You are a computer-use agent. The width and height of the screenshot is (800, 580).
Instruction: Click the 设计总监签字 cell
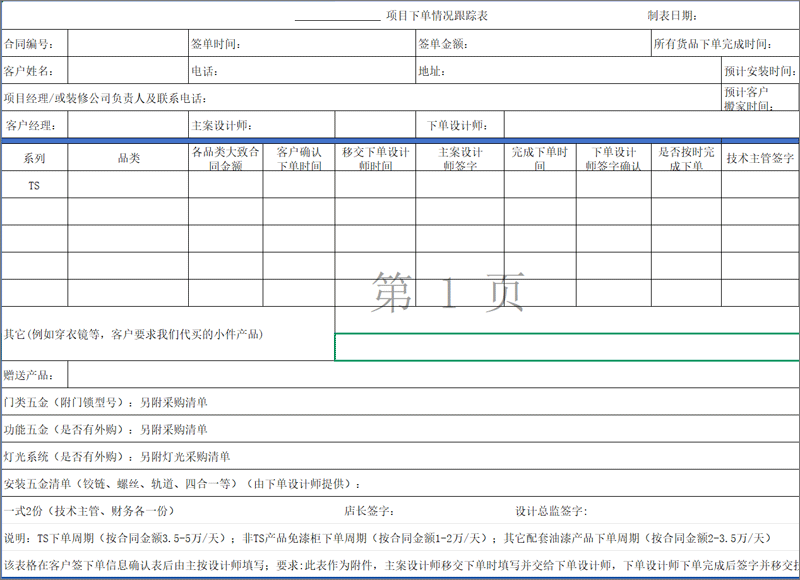click(551, 511)
